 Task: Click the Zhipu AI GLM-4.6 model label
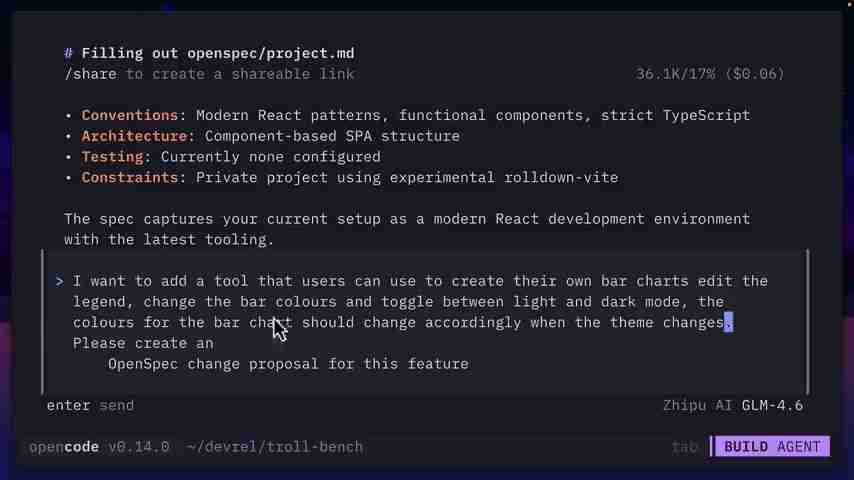click(732, 405)
